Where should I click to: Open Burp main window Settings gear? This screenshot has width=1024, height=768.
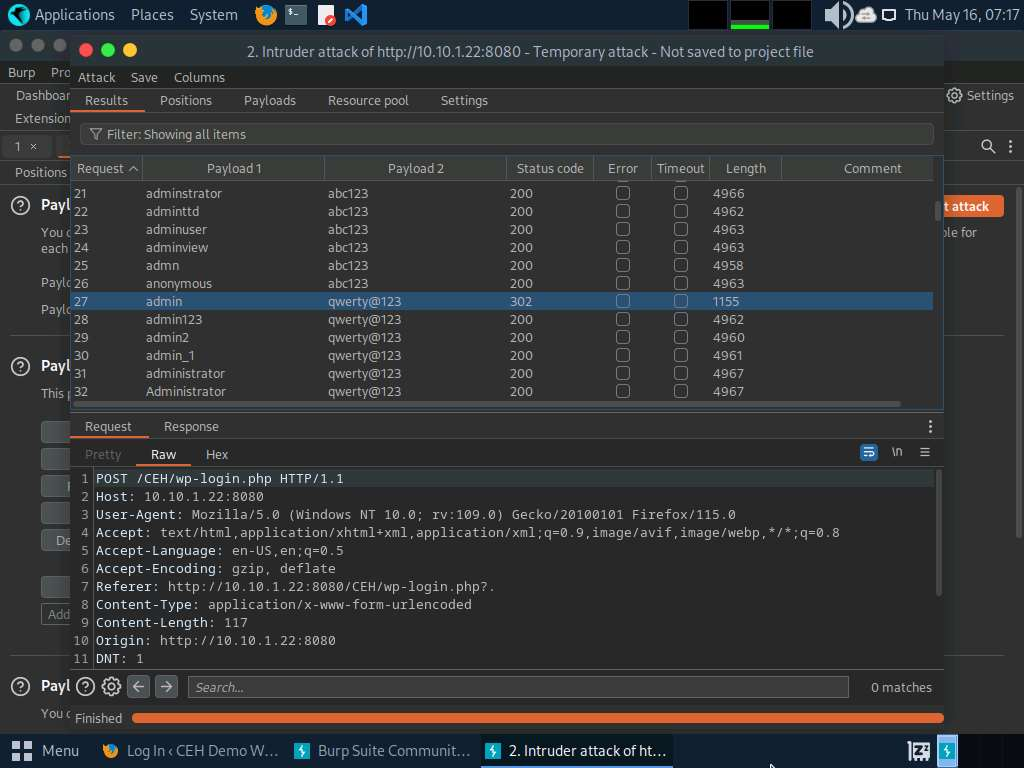(954, 95)
